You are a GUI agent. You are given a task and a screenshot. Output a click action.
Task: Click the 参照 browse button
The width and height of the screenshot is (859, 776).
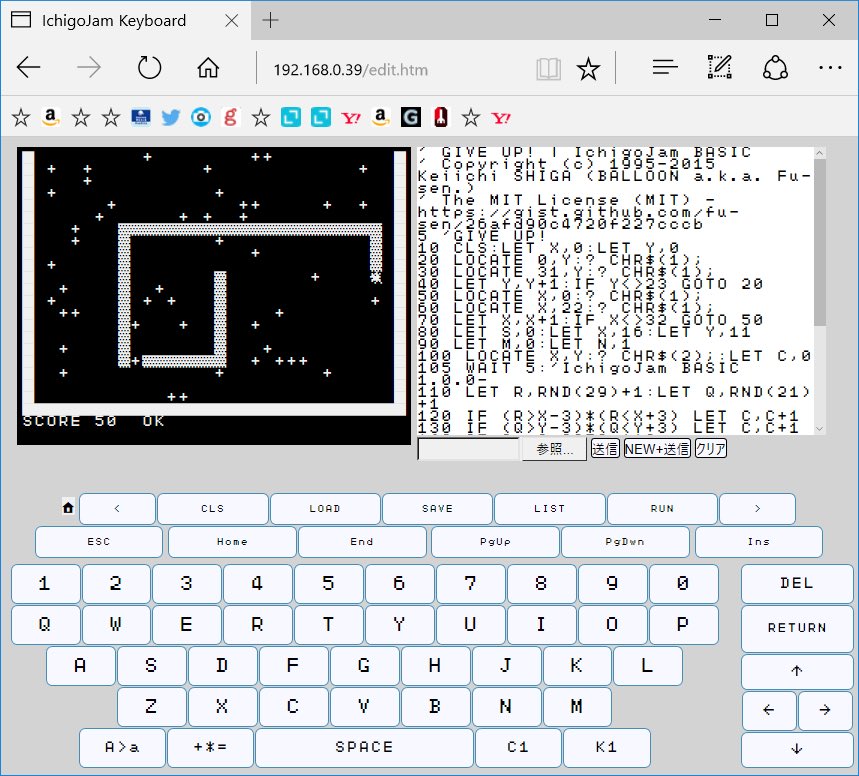(x=554, y=449)
